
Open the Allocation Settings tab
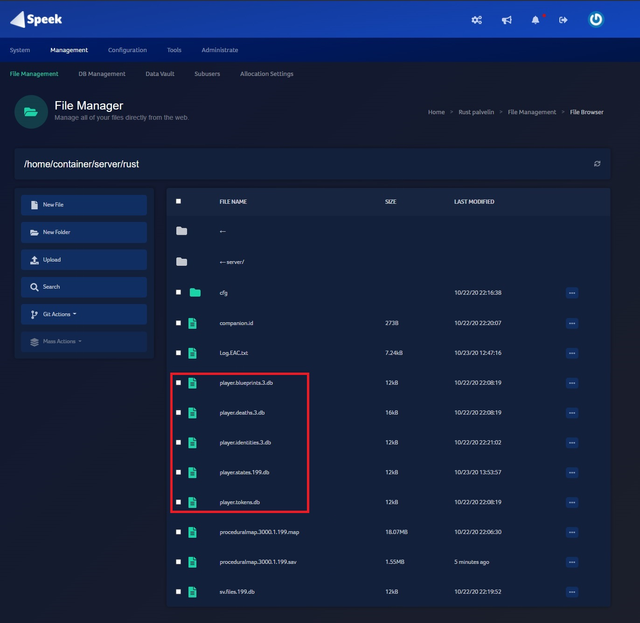tap(267, 74)
